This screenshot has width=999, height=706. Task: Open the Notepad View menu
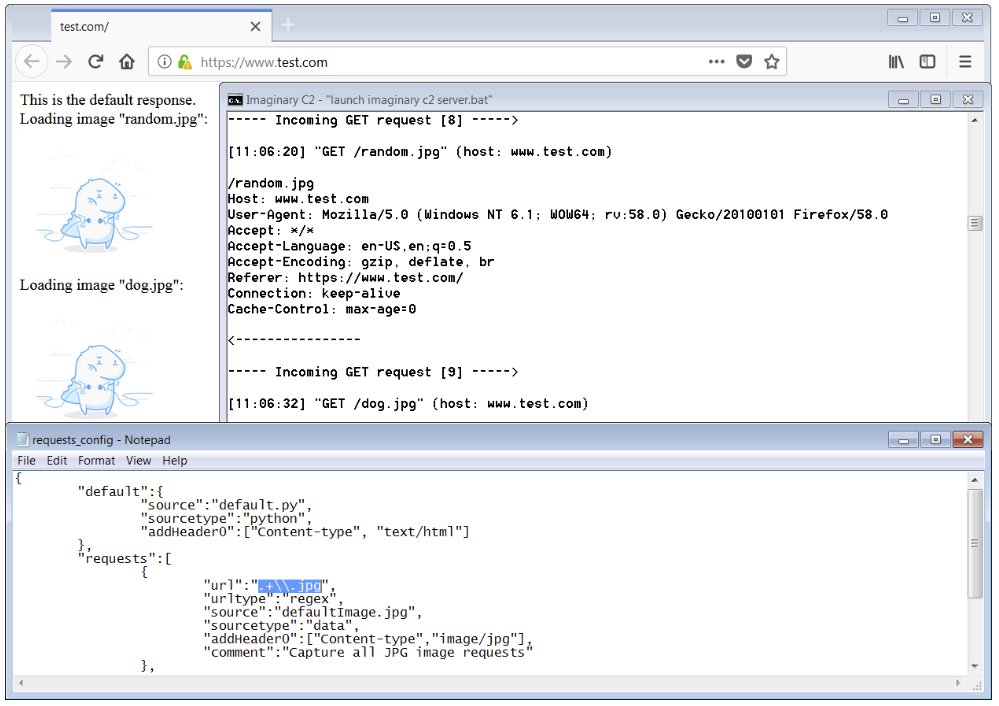click(x=138, y=461)
